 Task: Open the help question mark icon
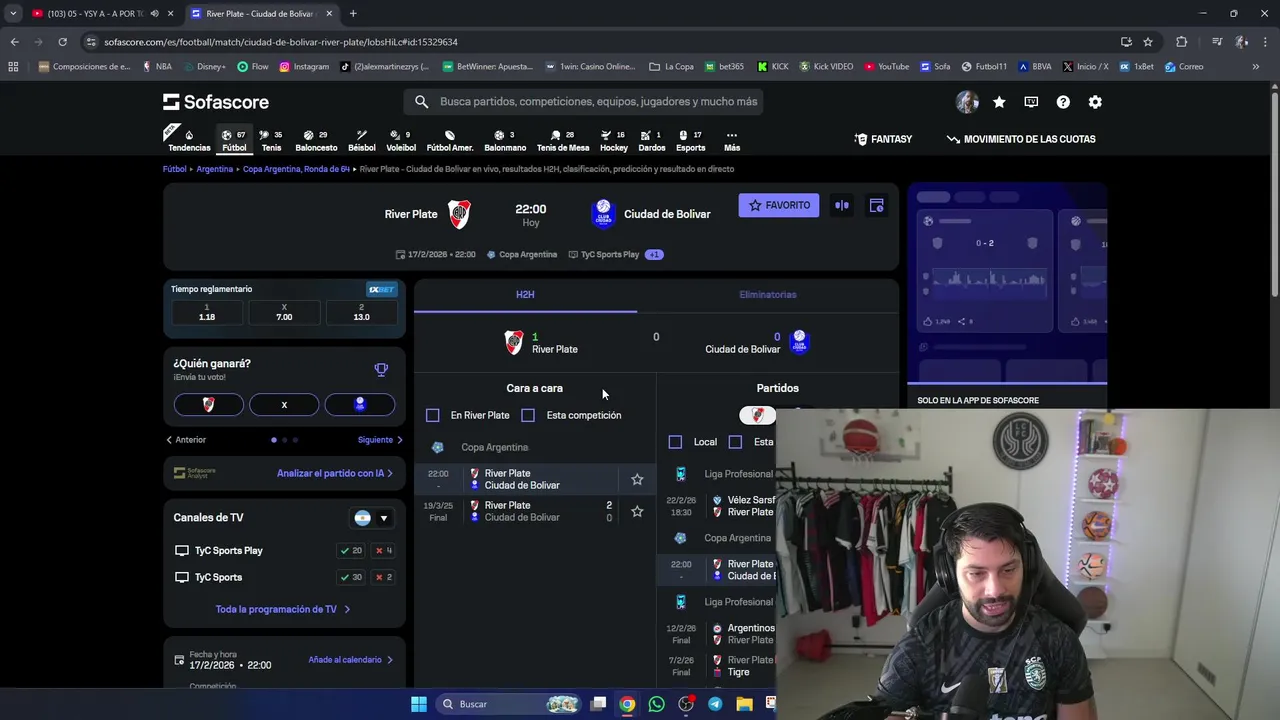point(1063,102)
